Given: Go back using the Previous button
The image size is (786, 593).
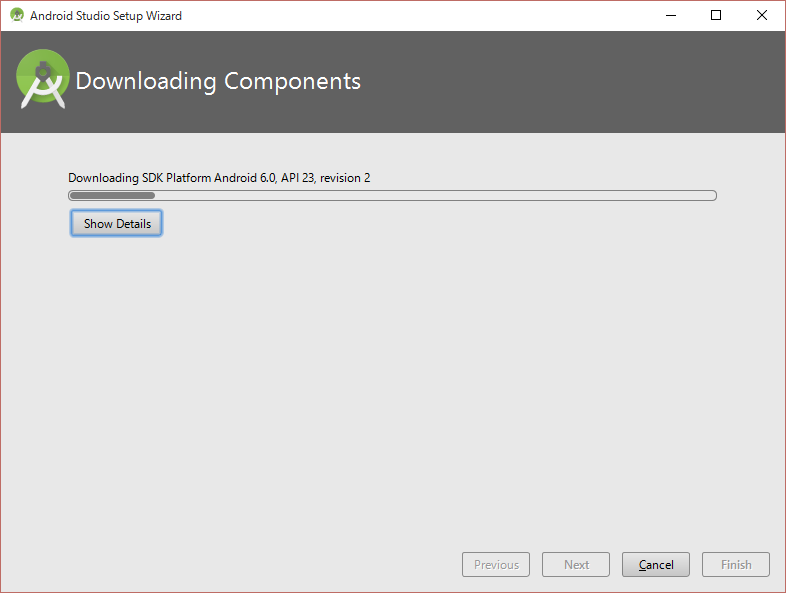Looking at the screenshot, I should coord(496,564).
